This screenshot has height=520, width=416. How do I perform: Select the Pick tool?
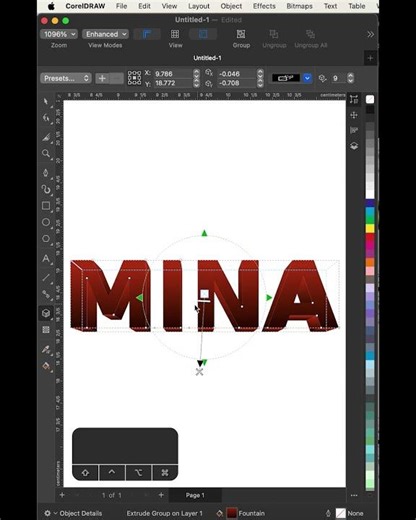[46, 101]
